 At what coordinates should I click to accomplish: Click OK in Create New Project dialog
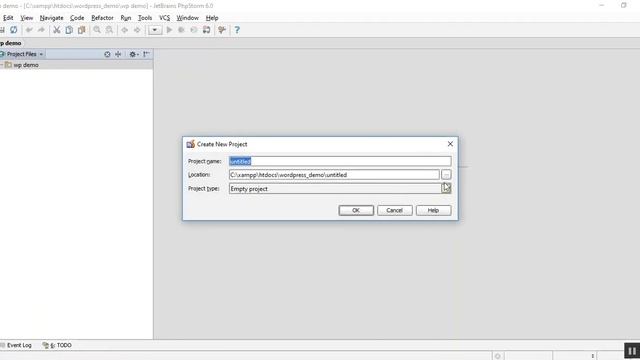356,210
